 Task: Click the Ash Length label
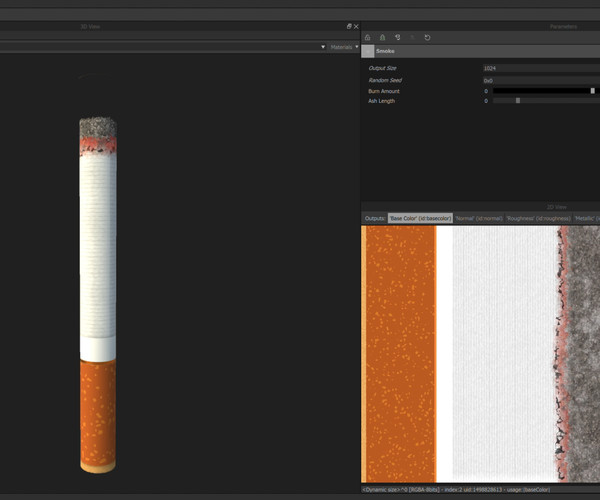pos(381,101)
